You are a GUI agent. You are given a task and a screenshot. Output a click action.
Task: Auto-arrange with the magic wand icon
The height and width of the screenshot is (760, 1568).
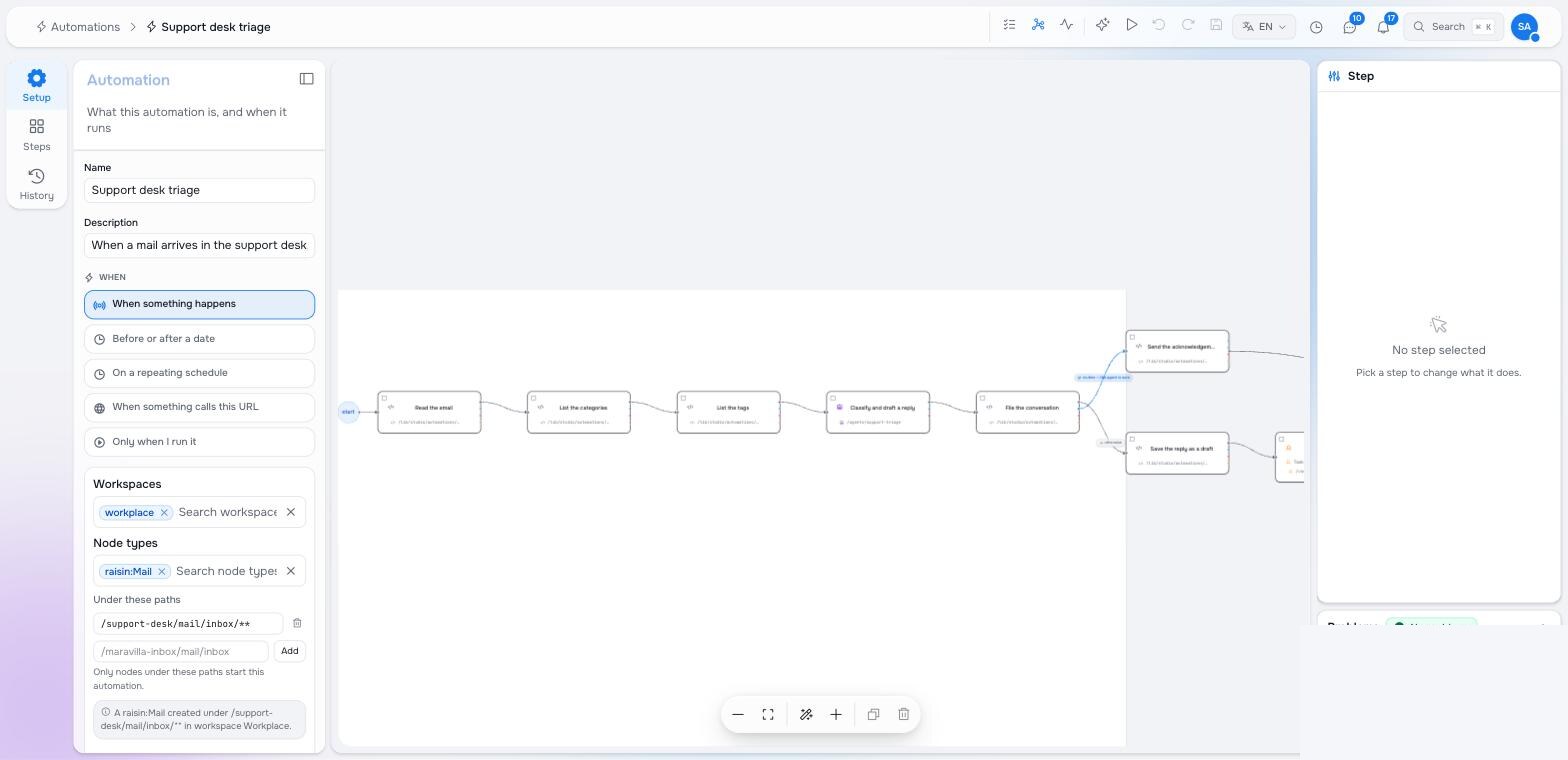click(x=806, y=714)
